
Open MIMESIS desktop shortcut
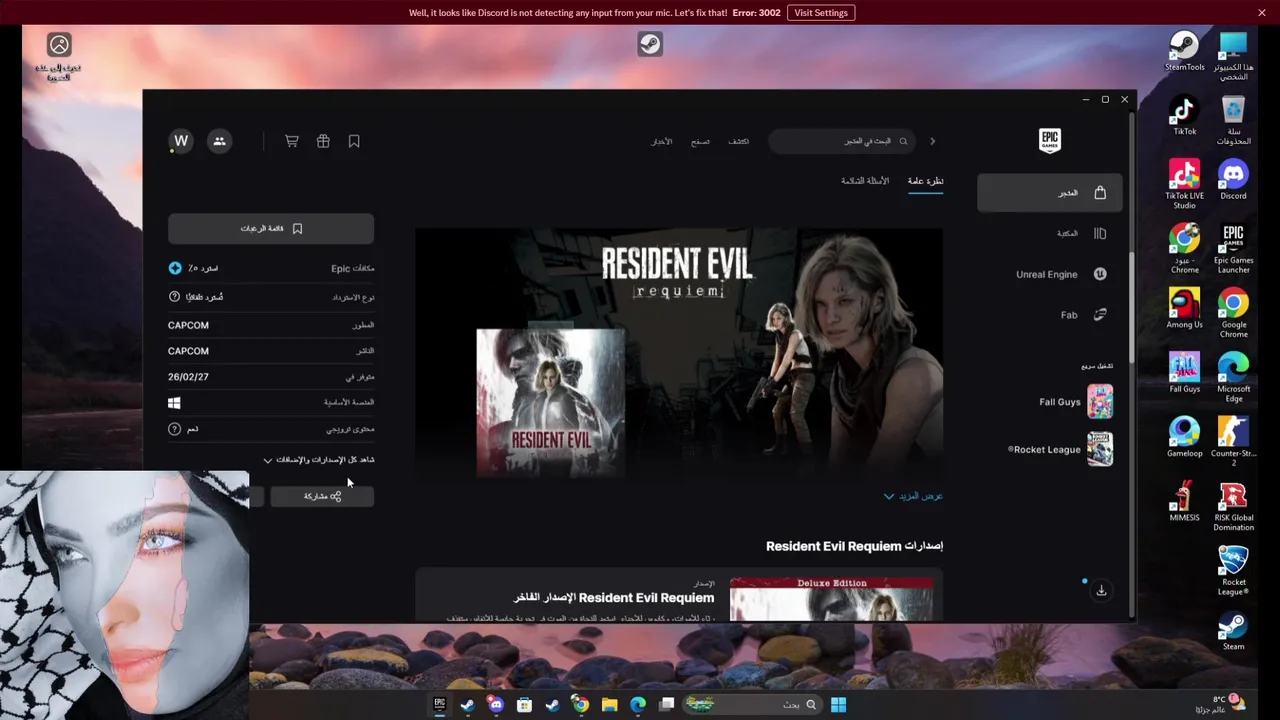tap(1185, 502)
